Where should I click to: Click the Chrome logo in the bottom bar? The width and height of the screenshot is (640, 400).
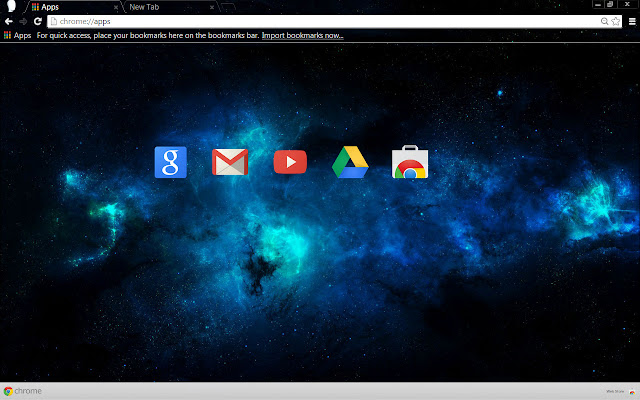(x=22, y=391)
